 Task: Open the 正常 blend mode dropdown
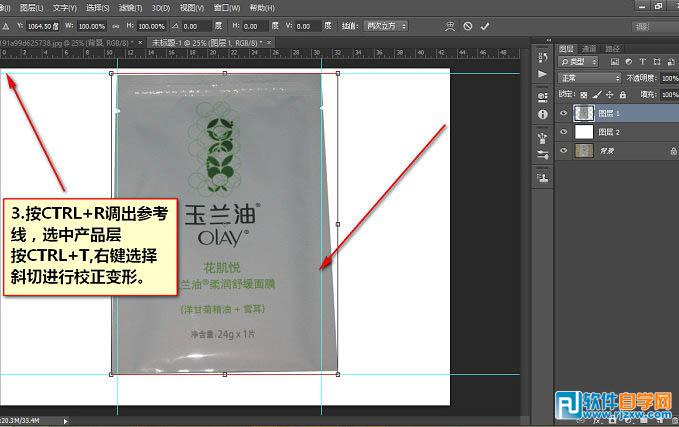click(589, 78)
